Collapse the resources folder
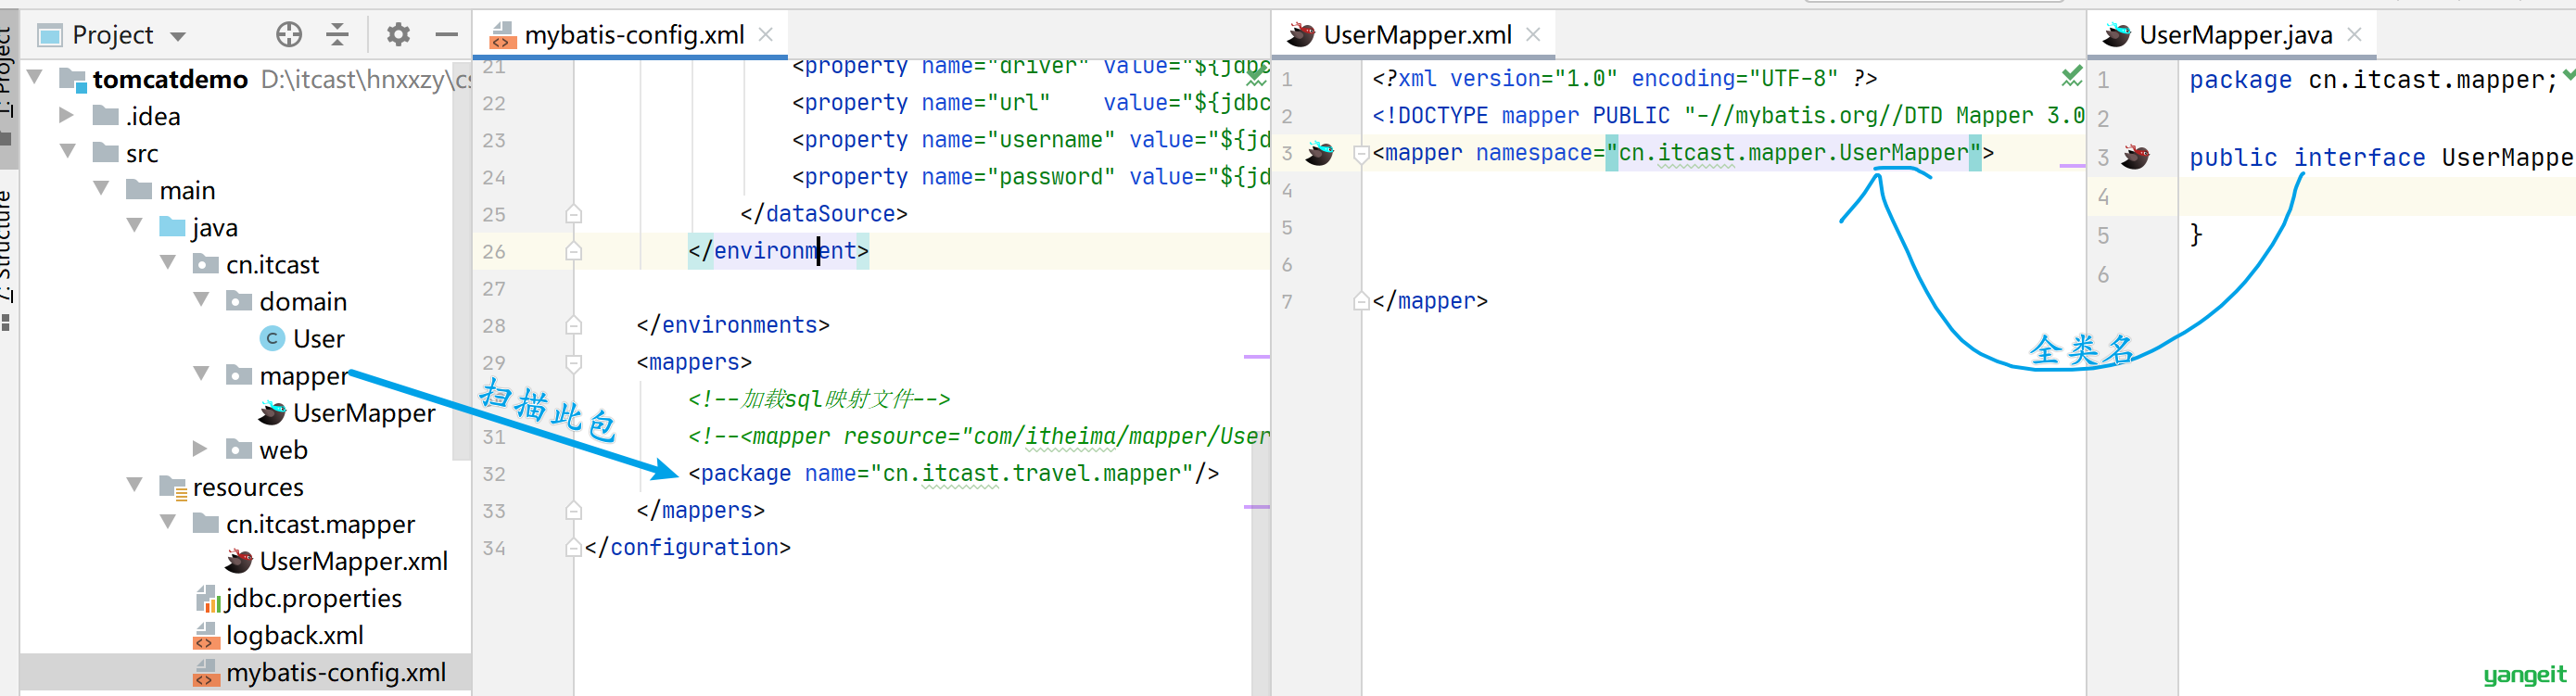 point(135,484)
